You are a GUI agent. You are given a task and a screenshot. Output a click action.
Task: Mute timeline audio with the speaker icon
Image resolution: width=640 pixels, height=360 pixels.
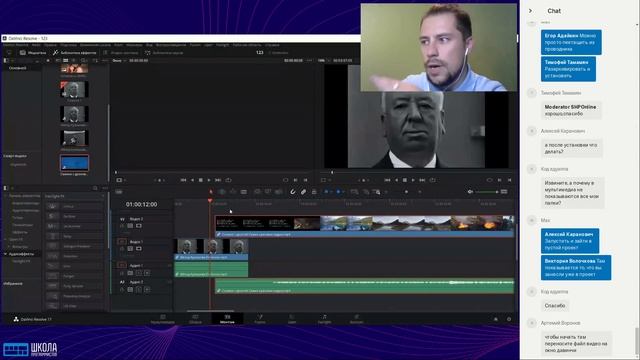(470, 192)
